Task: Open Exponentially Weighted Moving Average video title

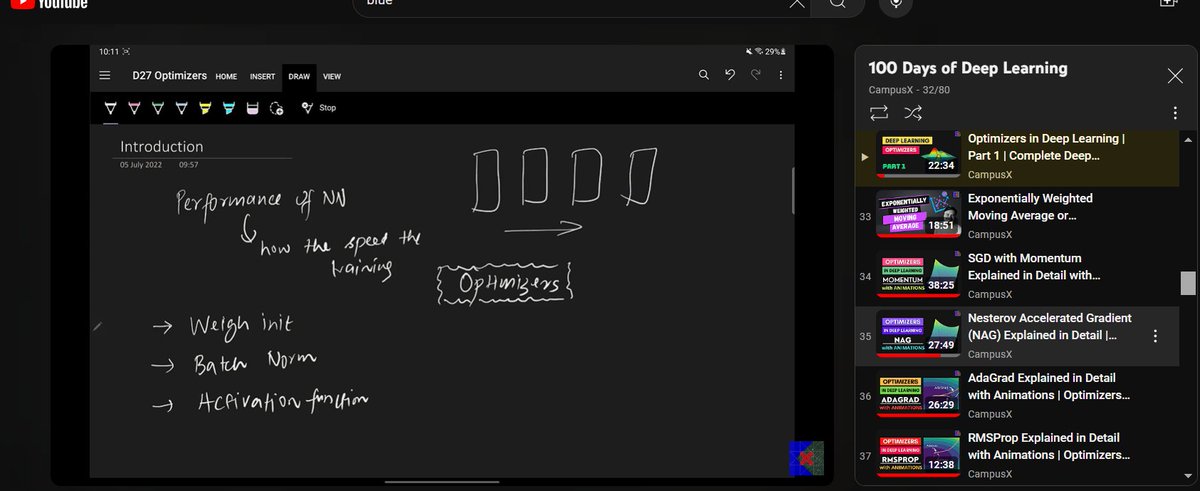Action: 1030,207
